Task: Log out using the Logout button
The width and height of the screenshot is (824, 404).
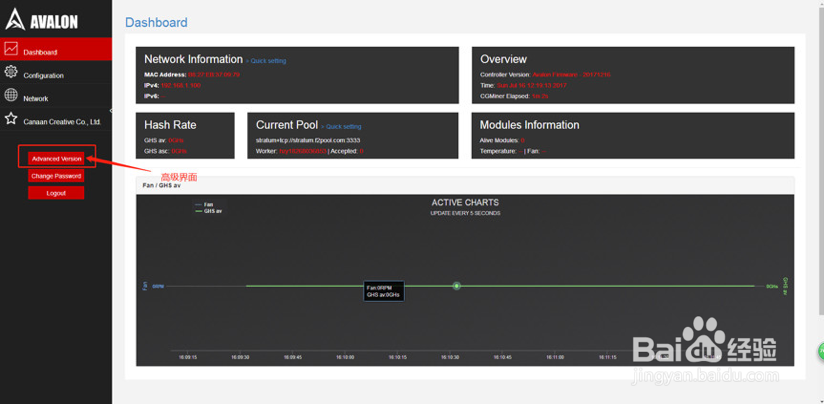Action: point(56,193)
